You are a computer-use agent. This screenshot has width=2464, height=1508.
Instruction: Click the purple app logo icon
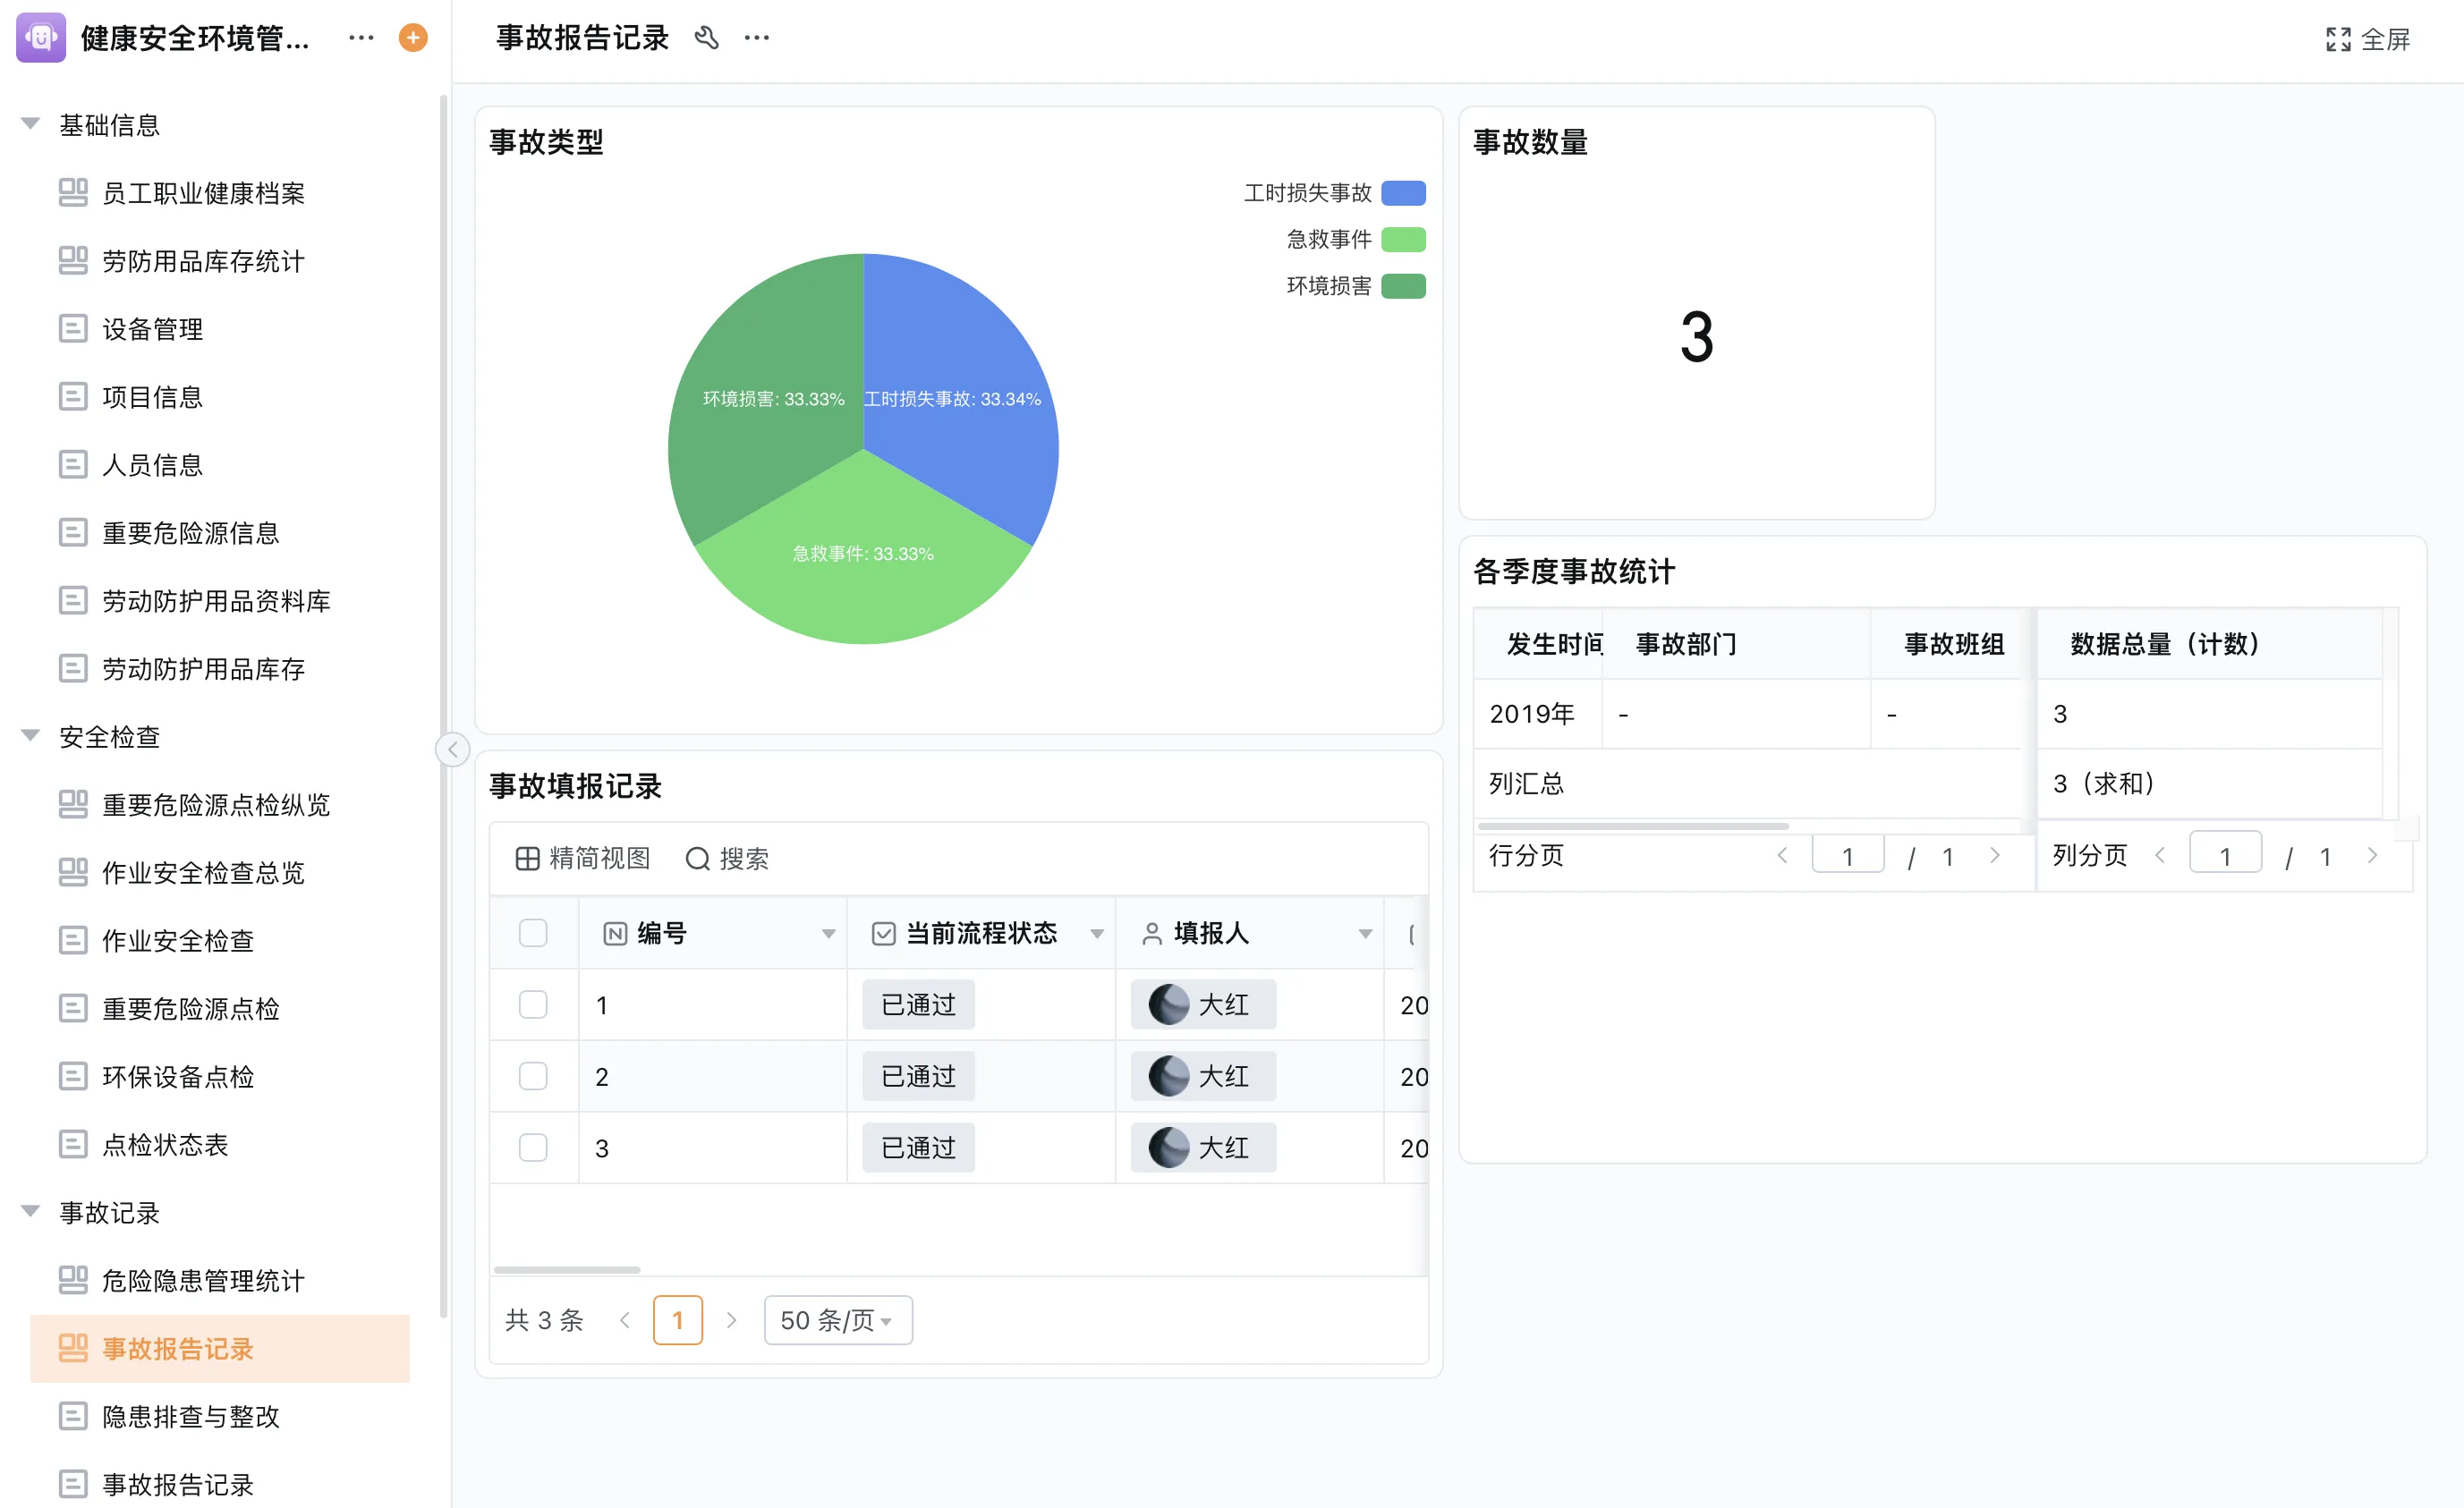pyautogui.click(x=41, y=38)
